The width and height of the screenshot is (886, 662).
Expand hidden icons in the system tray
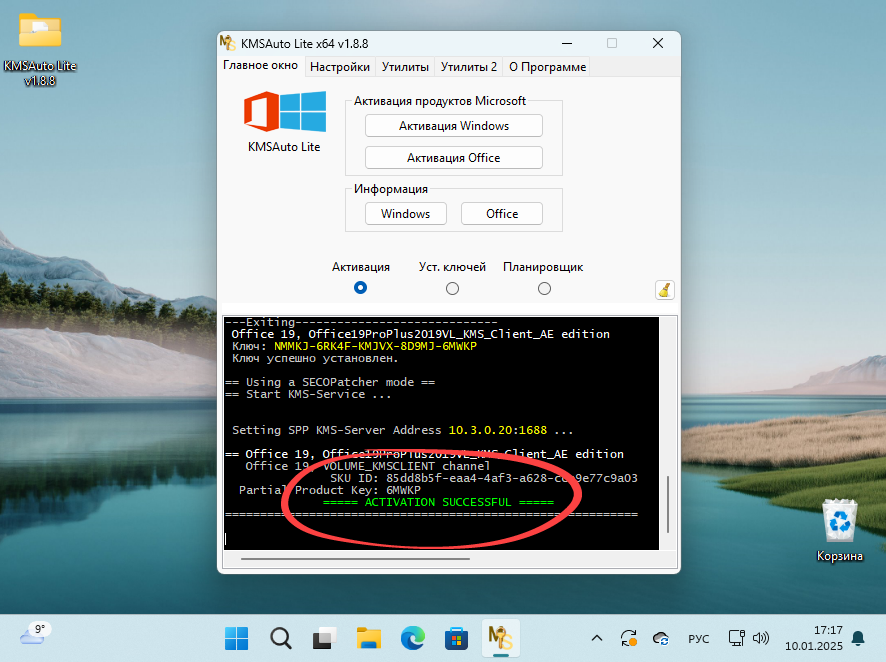[597, 638]
